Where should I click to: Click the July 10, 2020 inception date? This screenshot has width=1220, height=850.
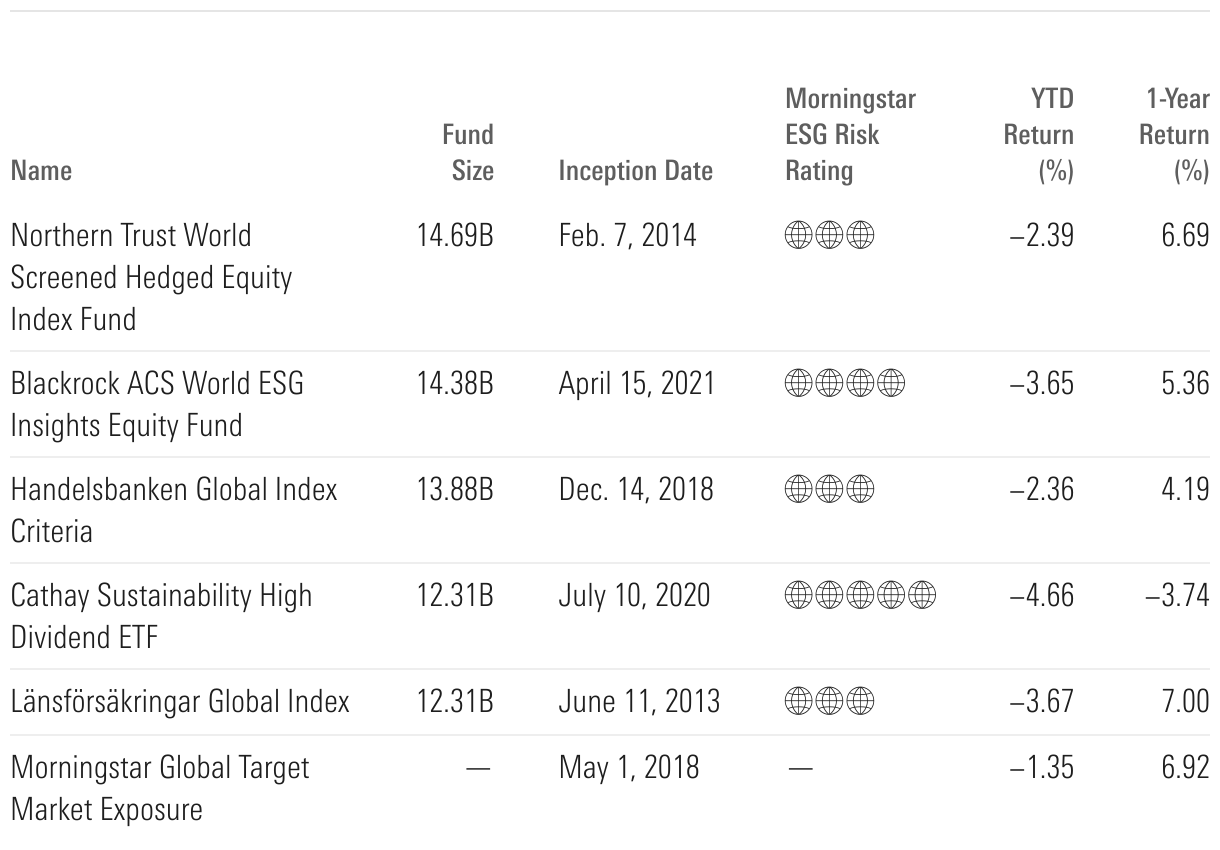click(634, 595)
